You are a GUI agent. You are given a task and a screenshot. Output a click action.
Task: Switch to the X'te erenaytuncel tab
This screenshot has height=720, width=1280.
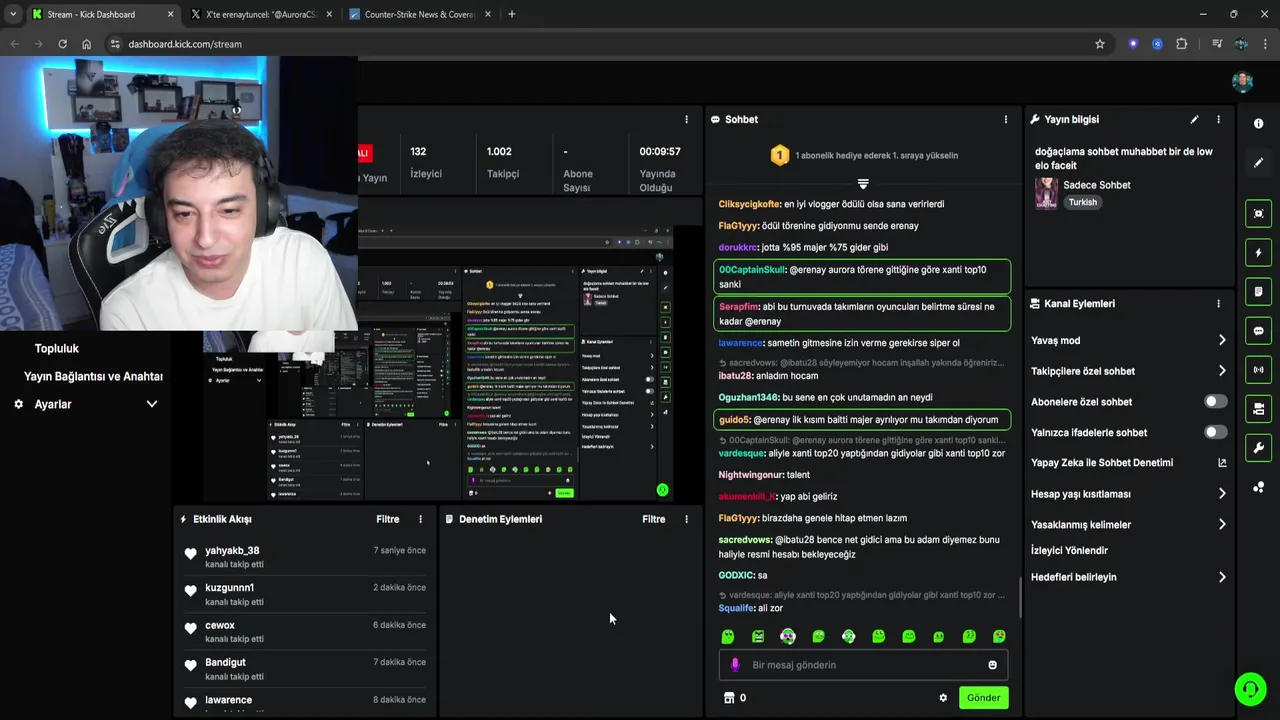coord(260,14)
